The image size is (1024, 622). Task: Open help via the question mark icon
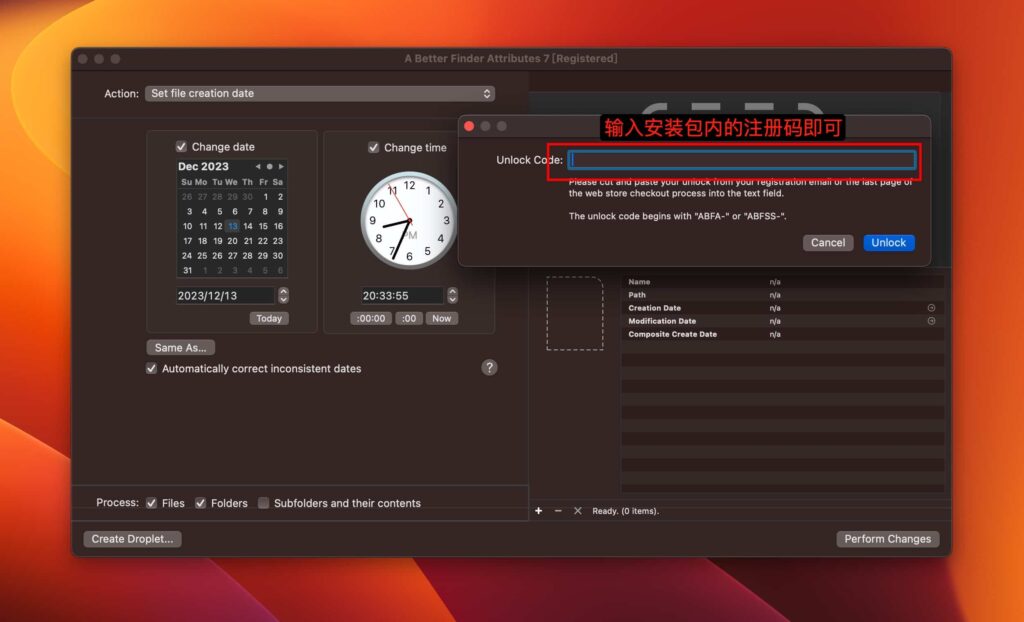[489, 367]
